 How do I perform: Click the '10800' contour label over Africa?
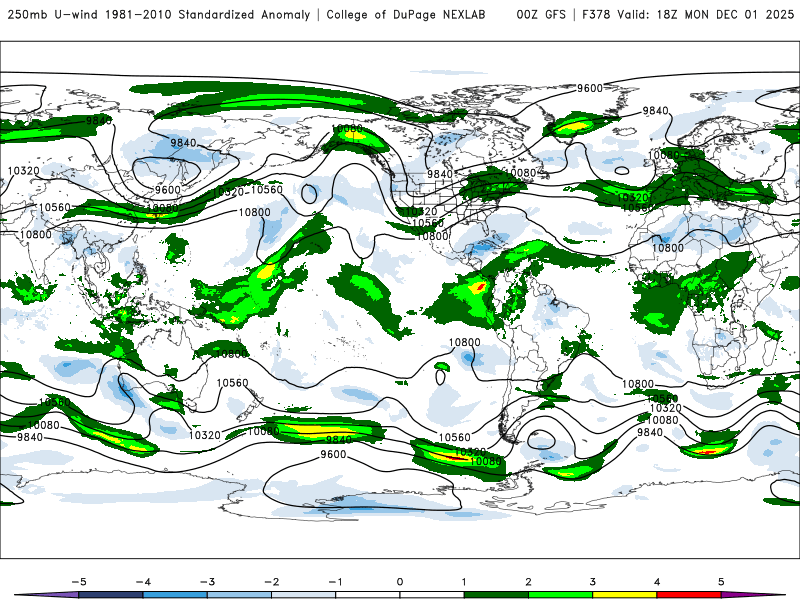coord(668,248)
